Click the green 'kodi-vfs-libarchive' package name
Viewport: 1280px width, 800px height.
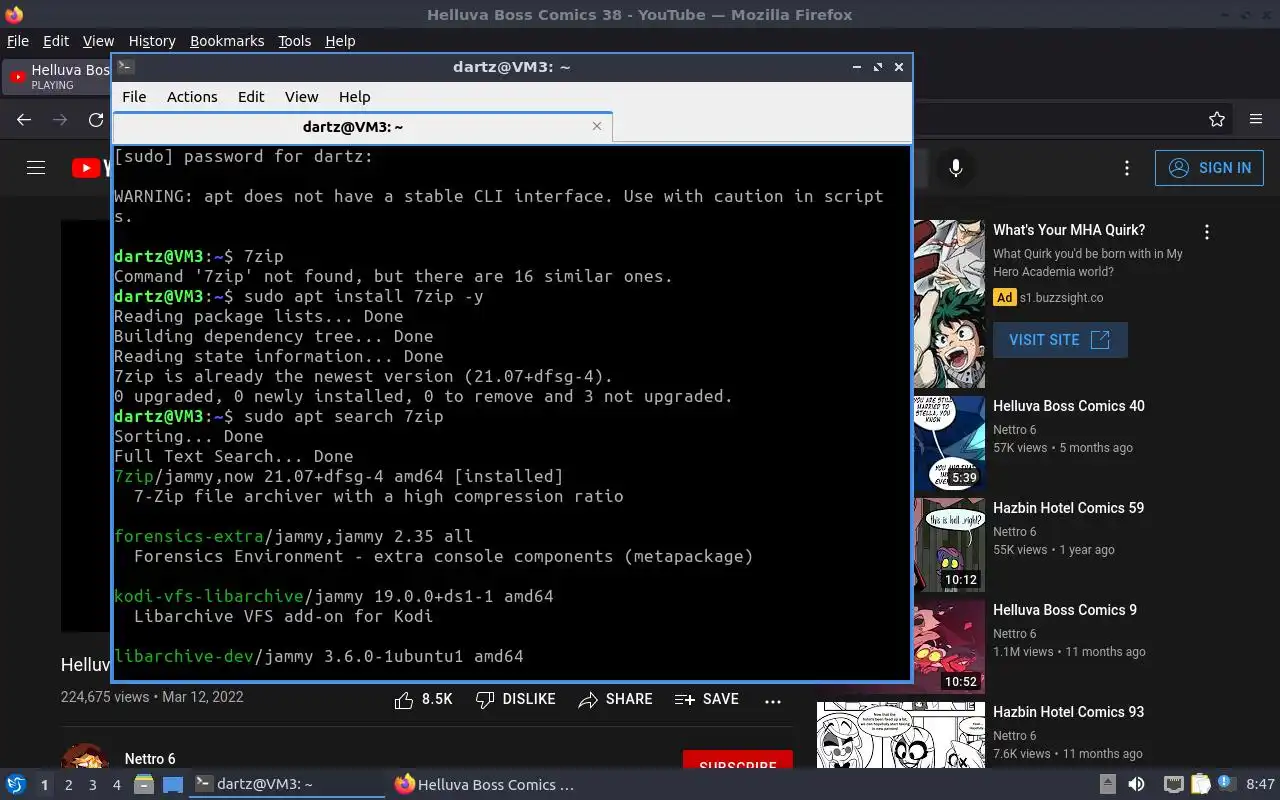pyautogui.click(x=208, y=596)
